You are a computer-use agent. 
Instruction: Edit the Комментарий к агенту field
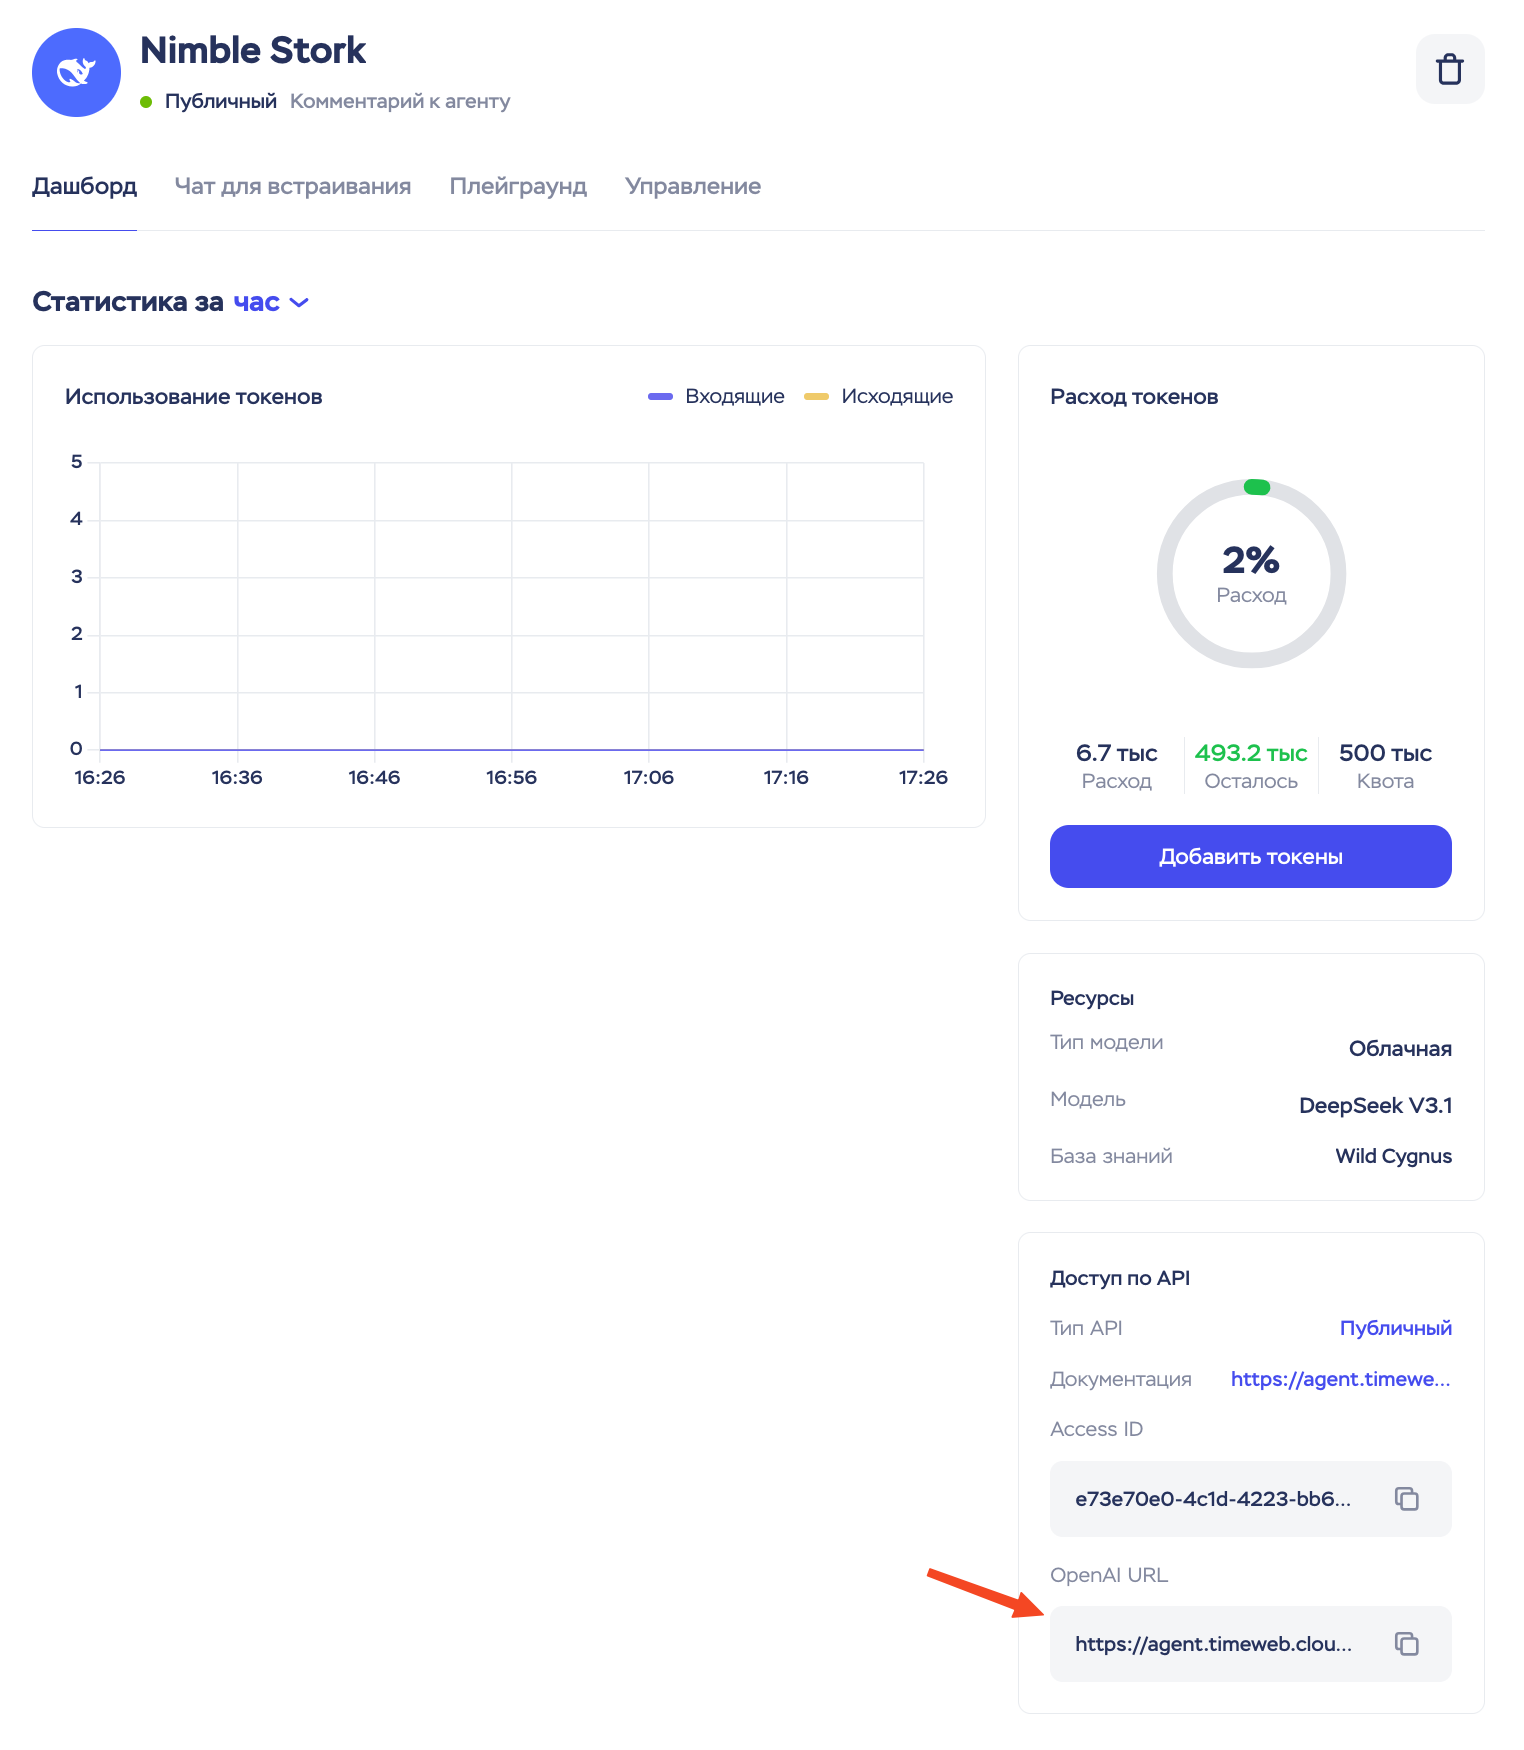coord(400,102)
